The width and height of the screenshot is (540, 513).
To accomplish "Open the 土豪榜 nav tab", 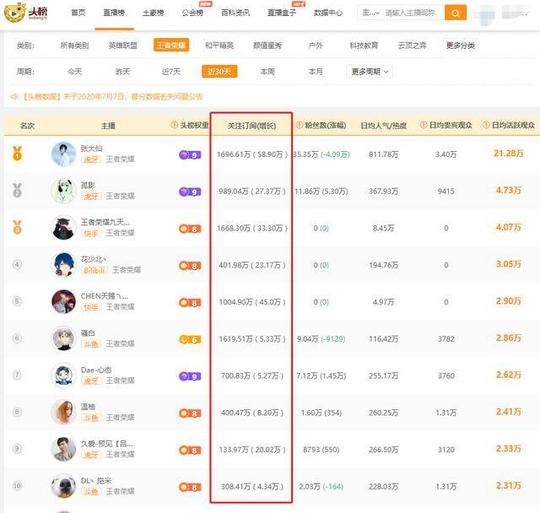I will coord(153,13).
